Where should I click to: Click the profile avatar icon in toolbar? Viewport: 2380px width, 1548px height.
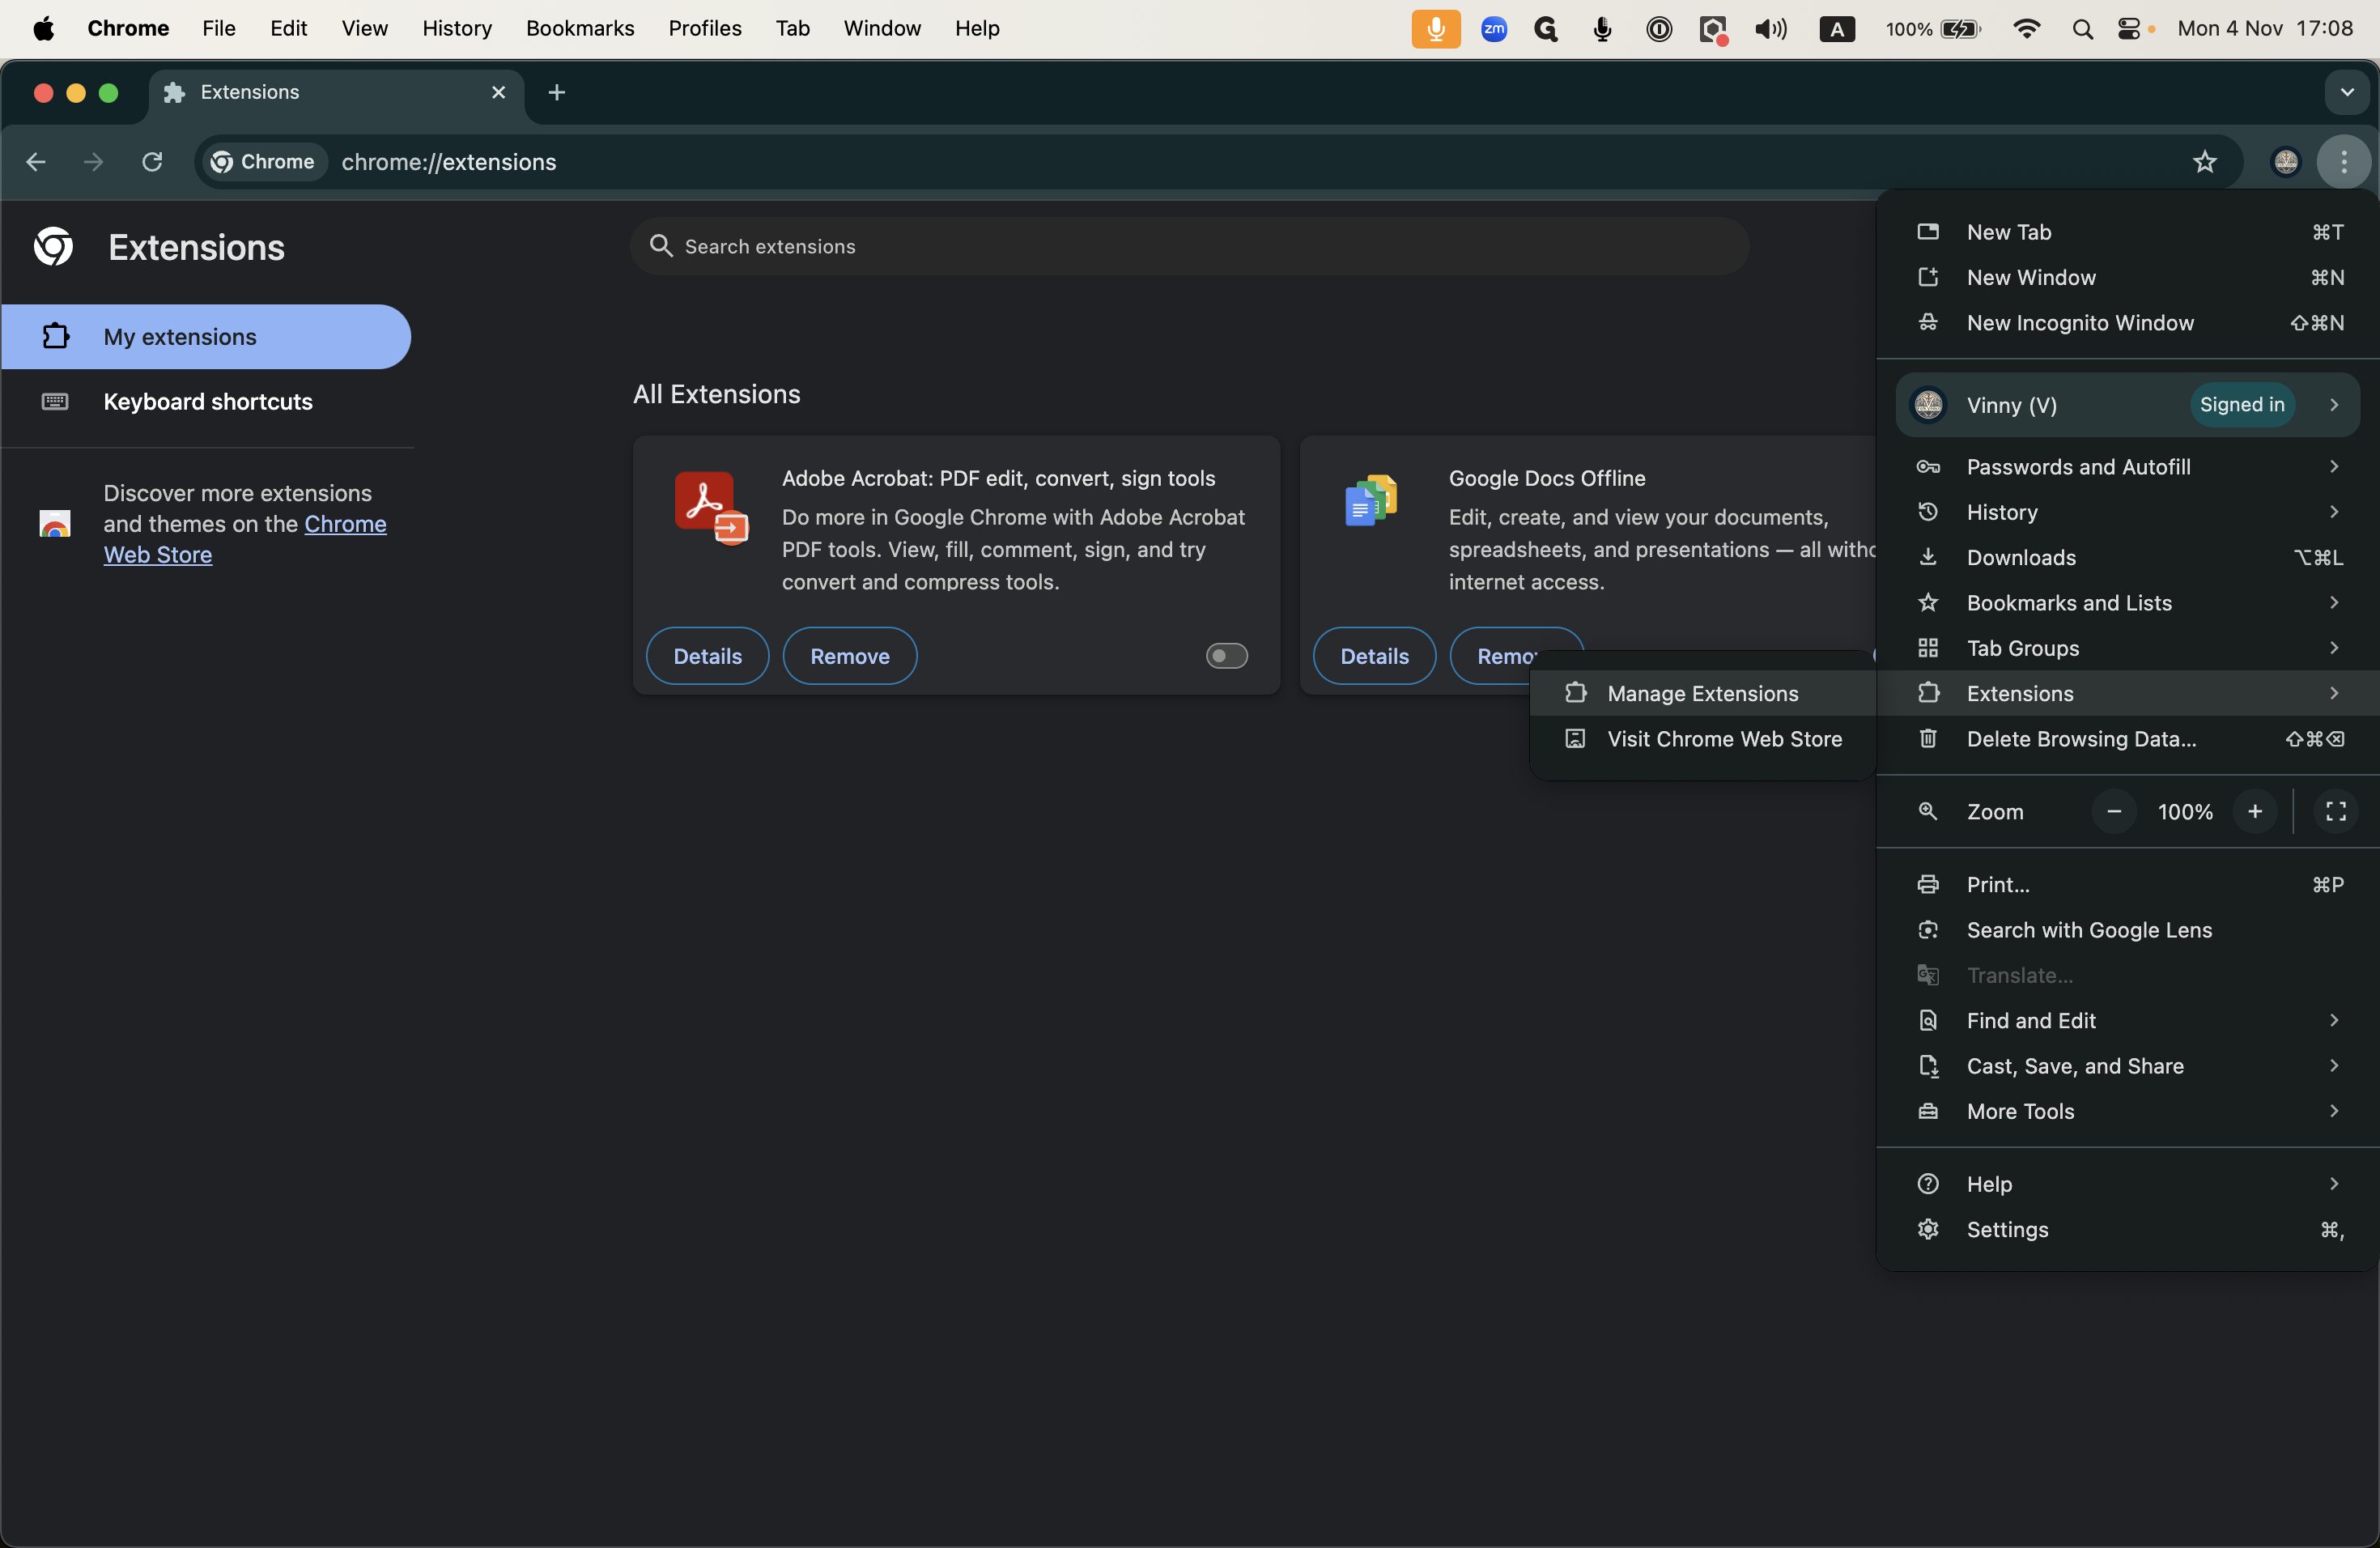point(2285,162)
